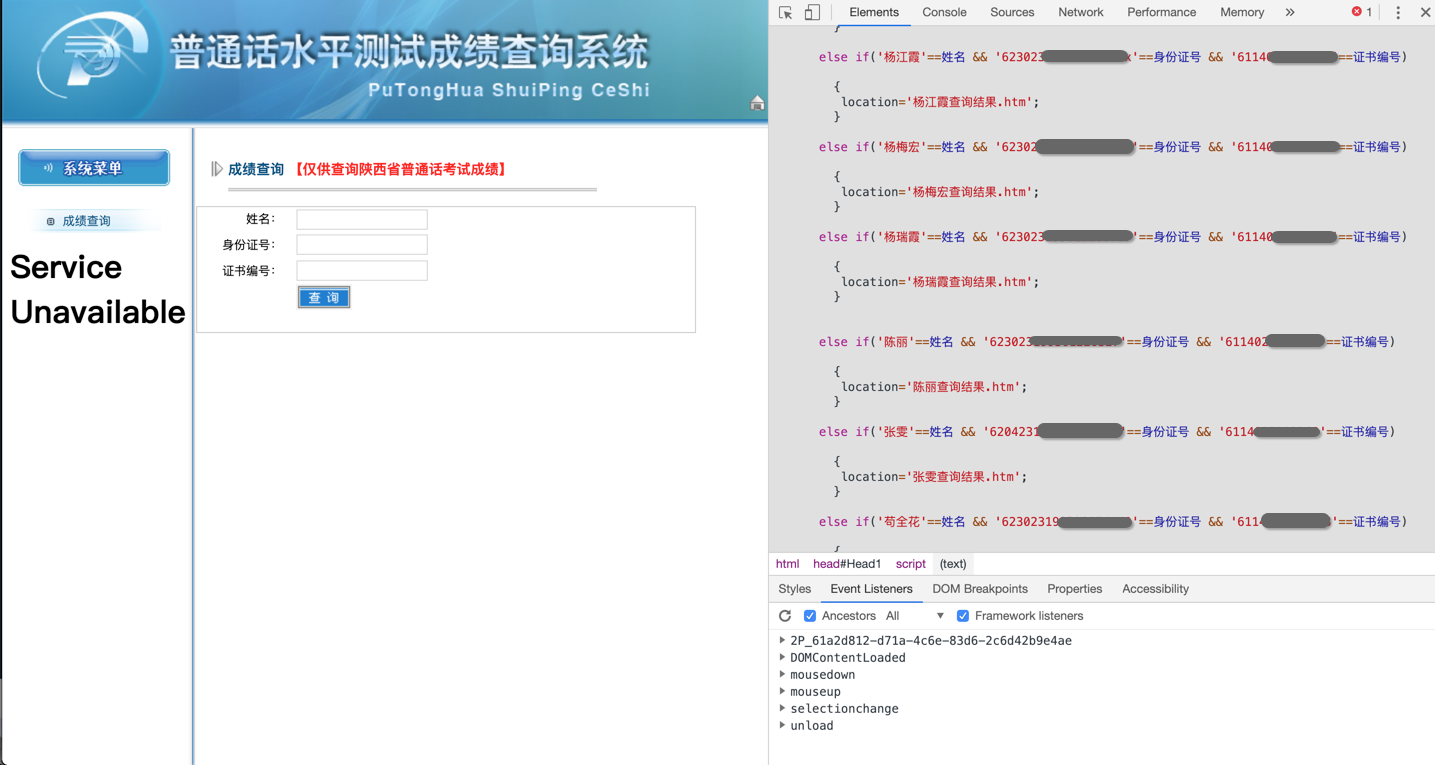Click the 查询 search button

[324, 297]
